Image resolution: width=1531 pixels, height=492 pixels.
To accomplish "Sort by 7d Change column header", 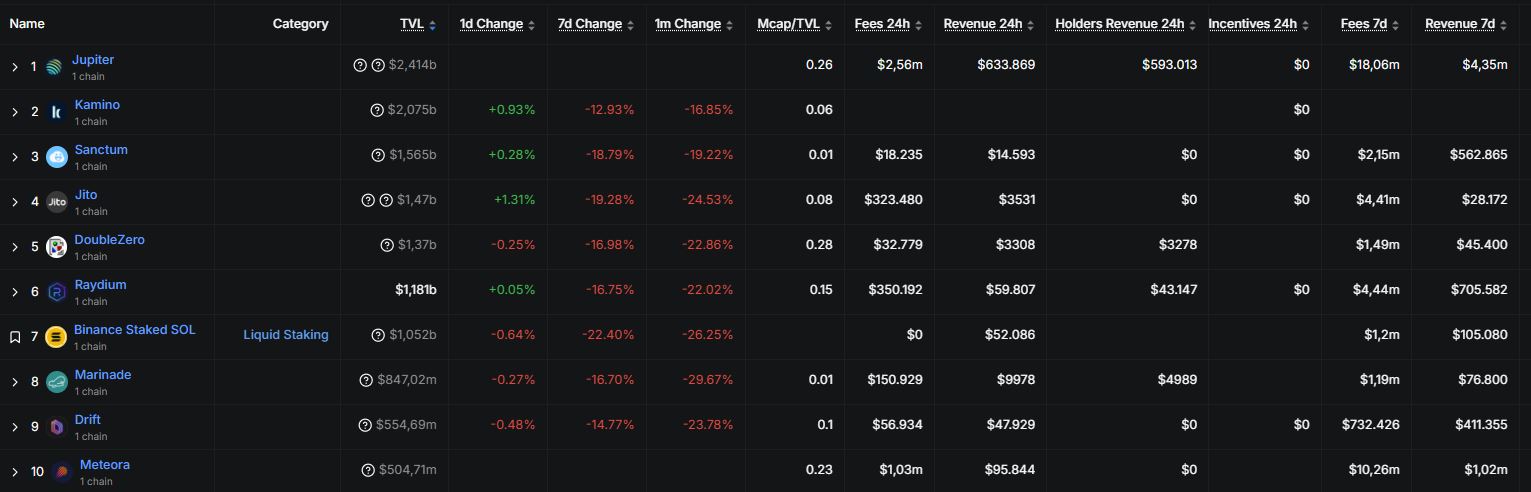I will (590, 24).
